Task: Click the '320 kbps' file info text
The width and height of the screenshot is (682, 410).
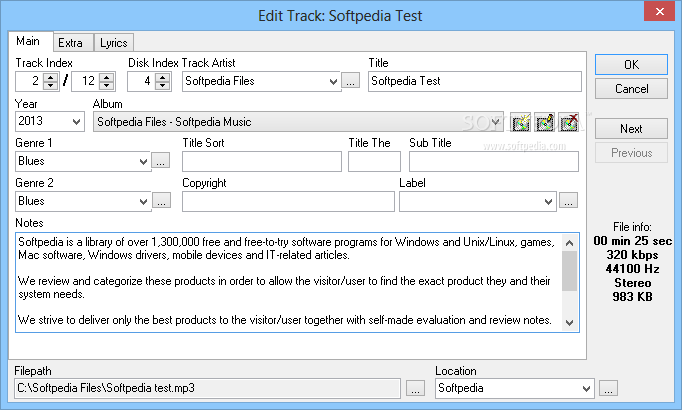Action: pos(632,255)
